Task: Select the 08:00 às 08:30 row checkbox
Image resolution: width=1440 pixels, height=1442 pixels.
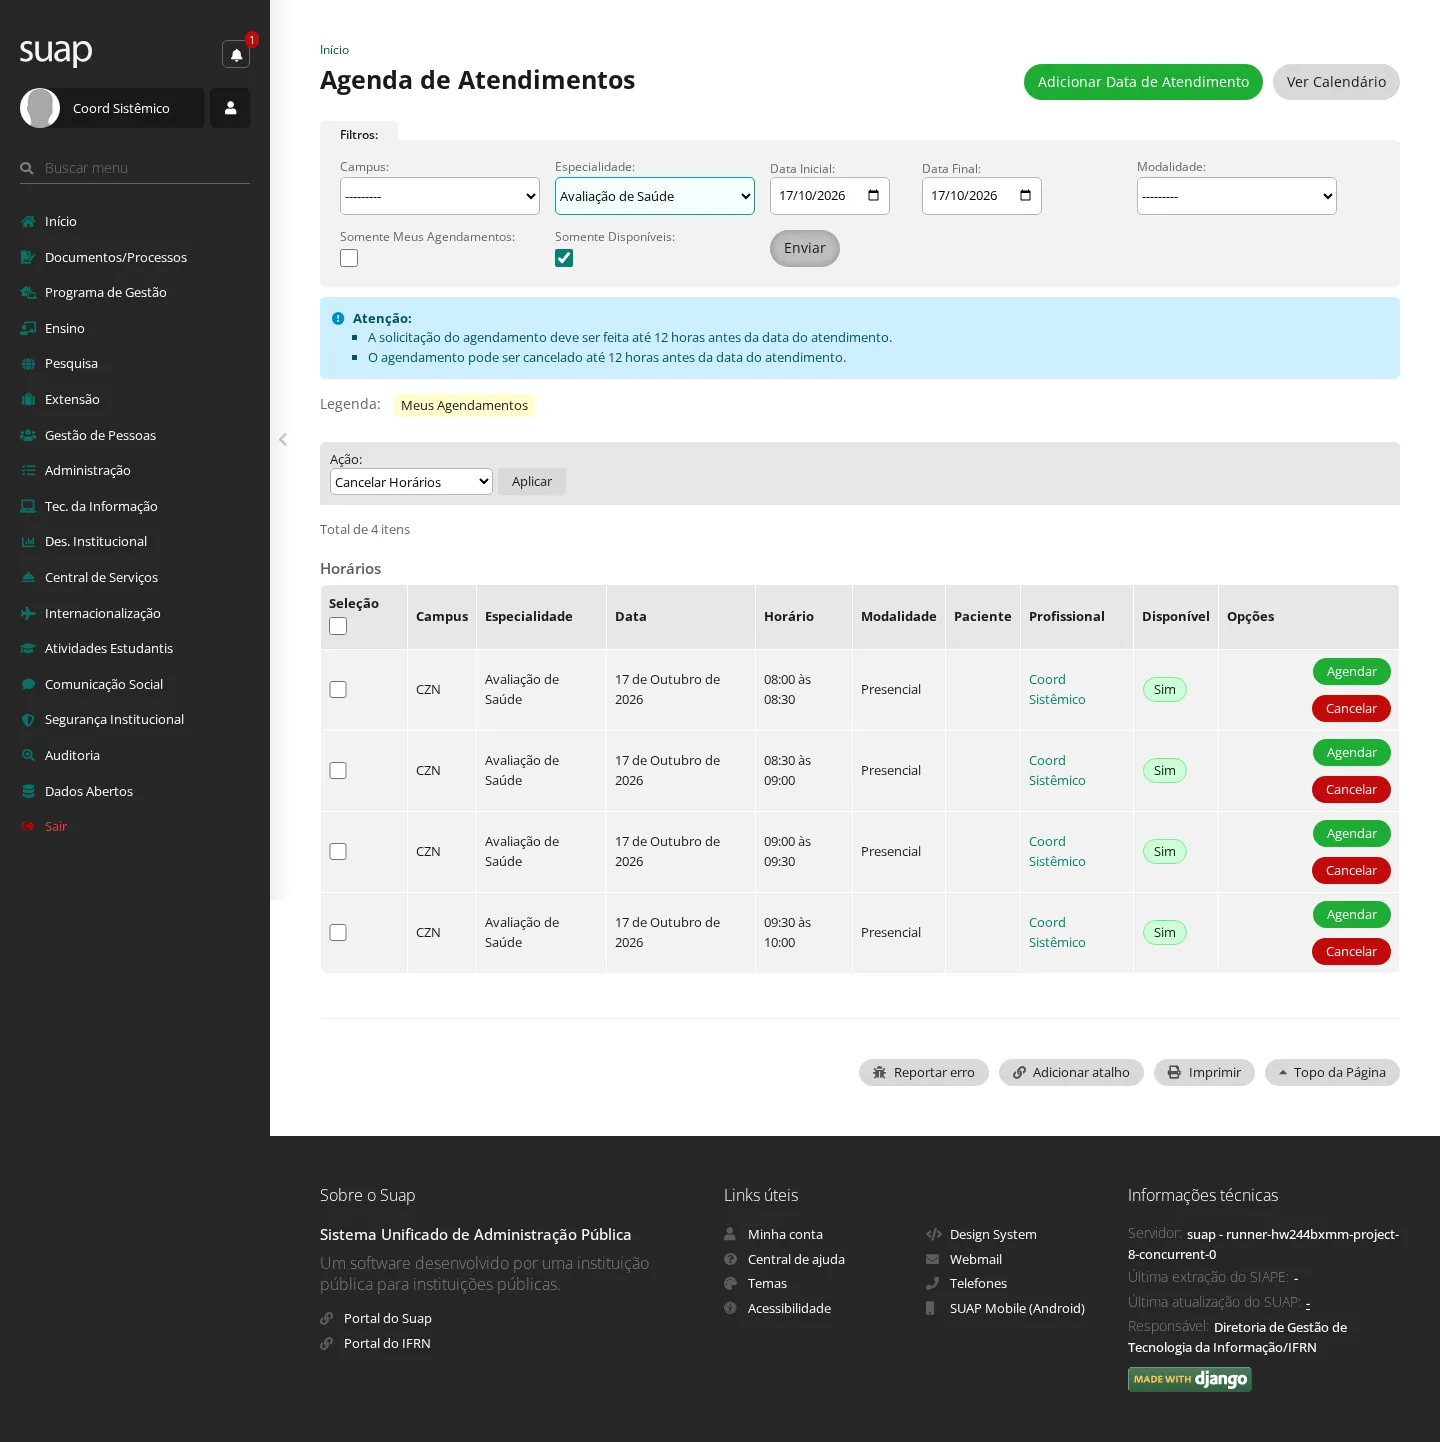Action: [x=338, y=690]
